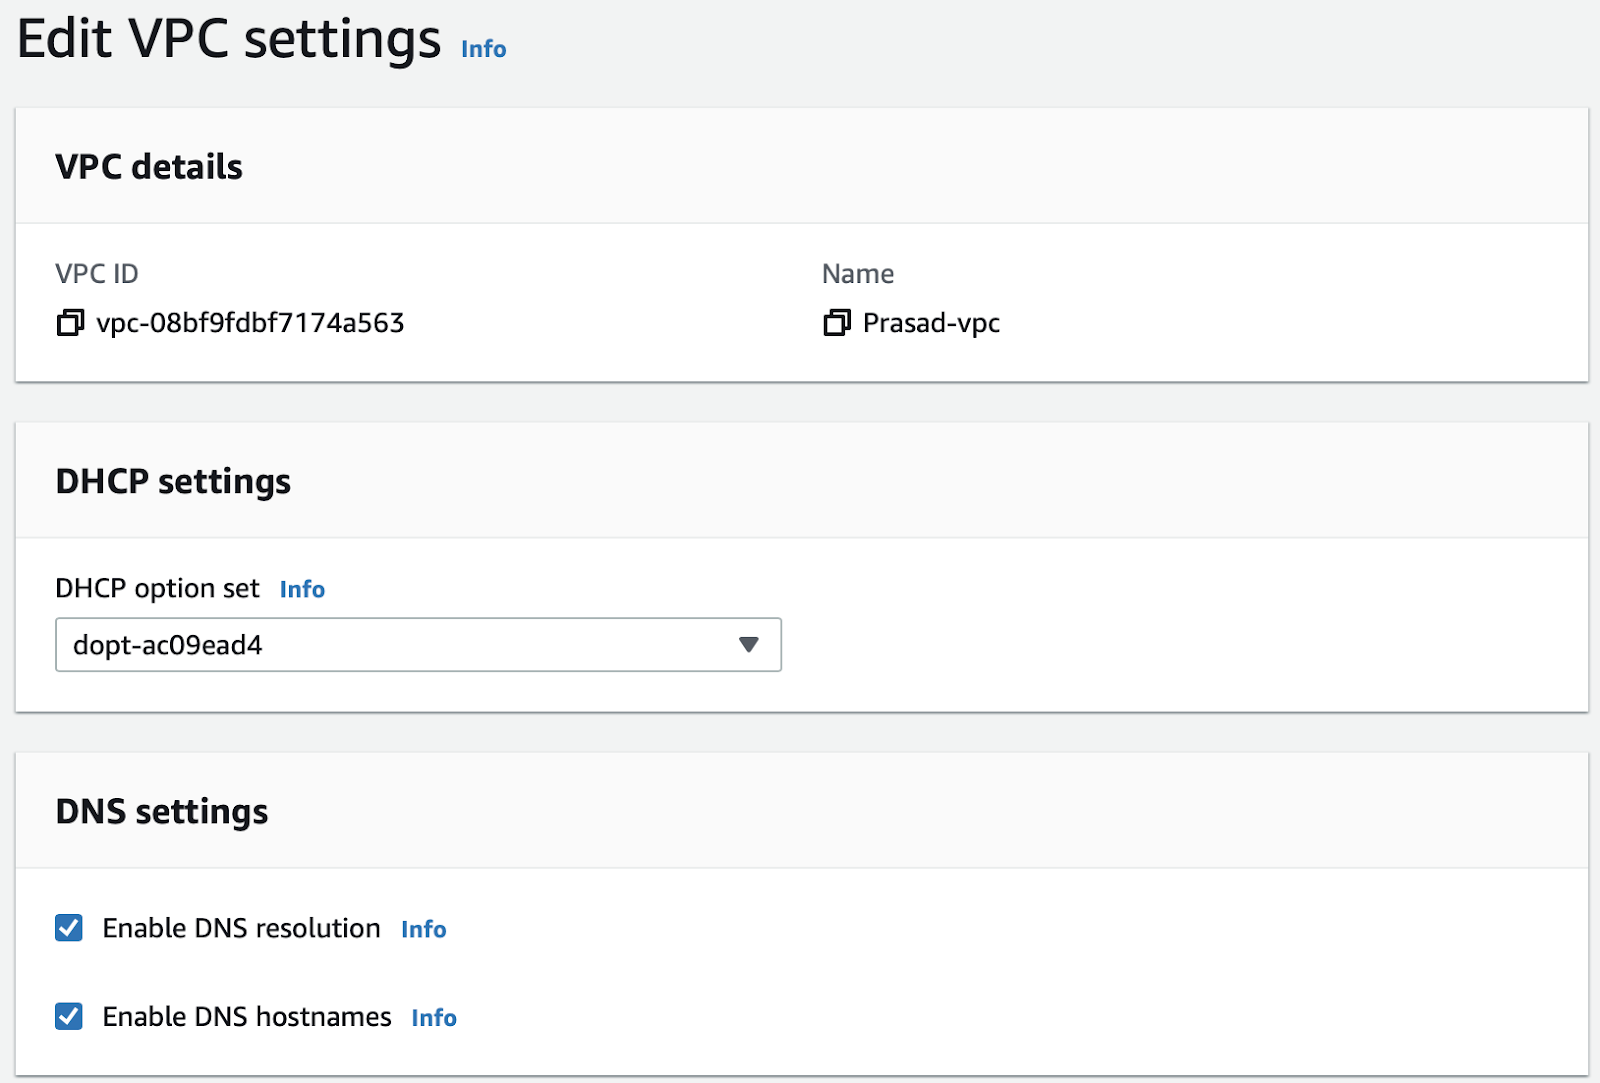Click the VPC ID field label

coord(97,273)
